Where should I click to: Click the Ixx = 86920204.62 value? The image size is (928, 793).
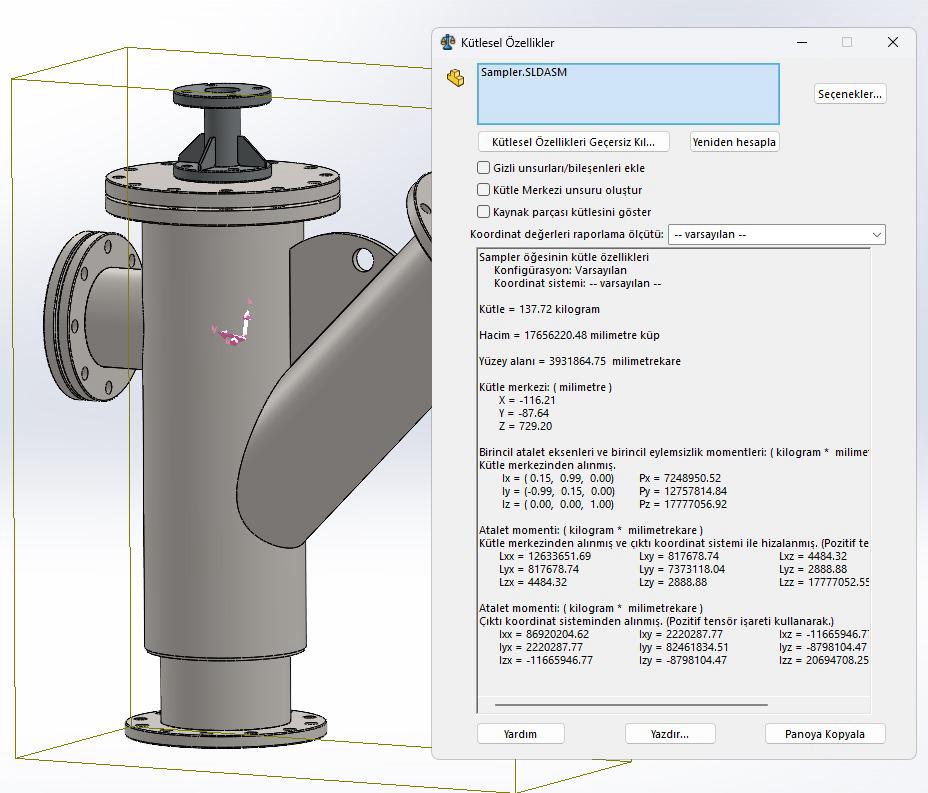544,634
